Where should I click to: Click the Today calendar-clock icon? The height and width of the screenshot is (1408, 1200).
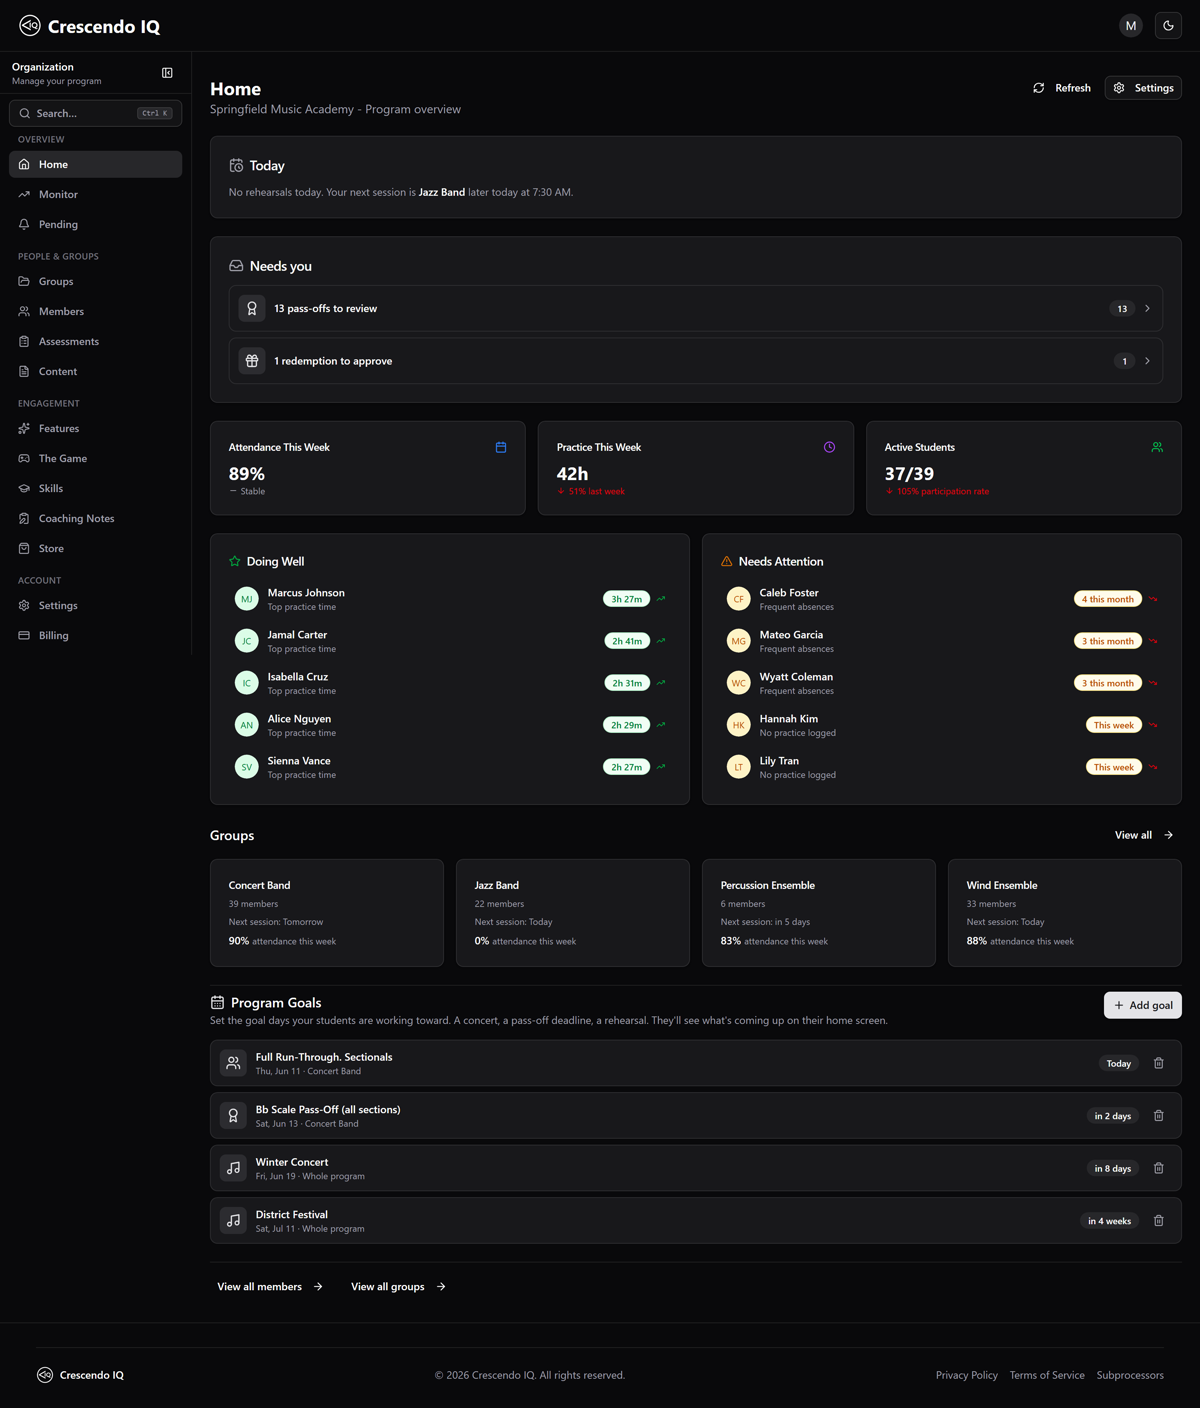tap(236, 165)
